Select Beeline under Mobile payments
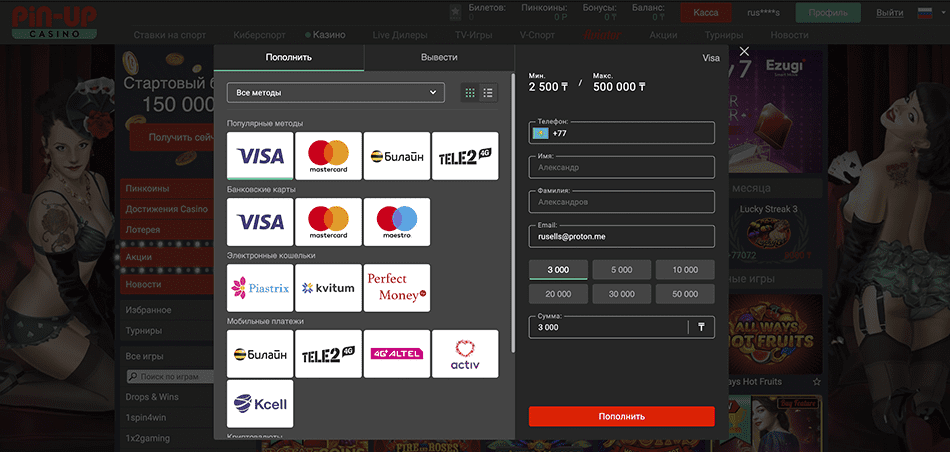Screen dimensions: 950x452 (260, 354)
